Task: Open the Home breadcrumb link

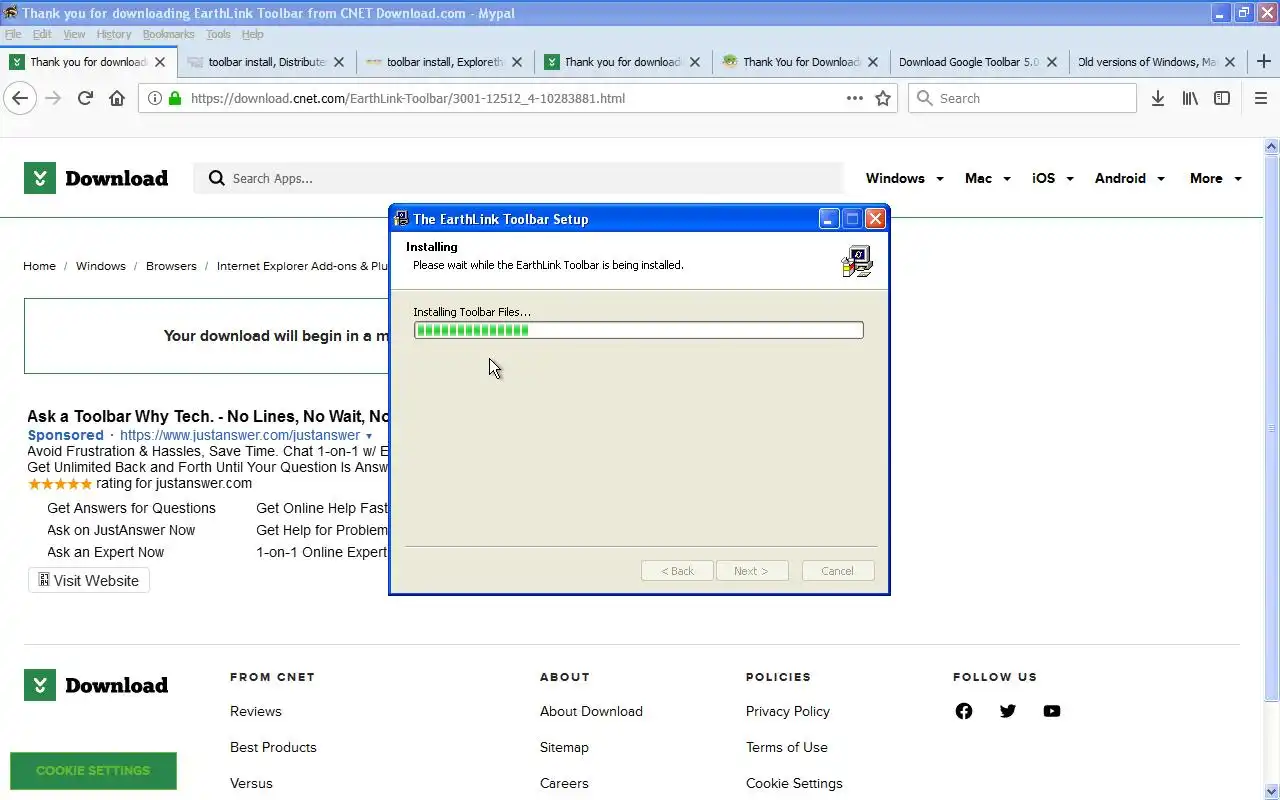Action: [39, 266]
